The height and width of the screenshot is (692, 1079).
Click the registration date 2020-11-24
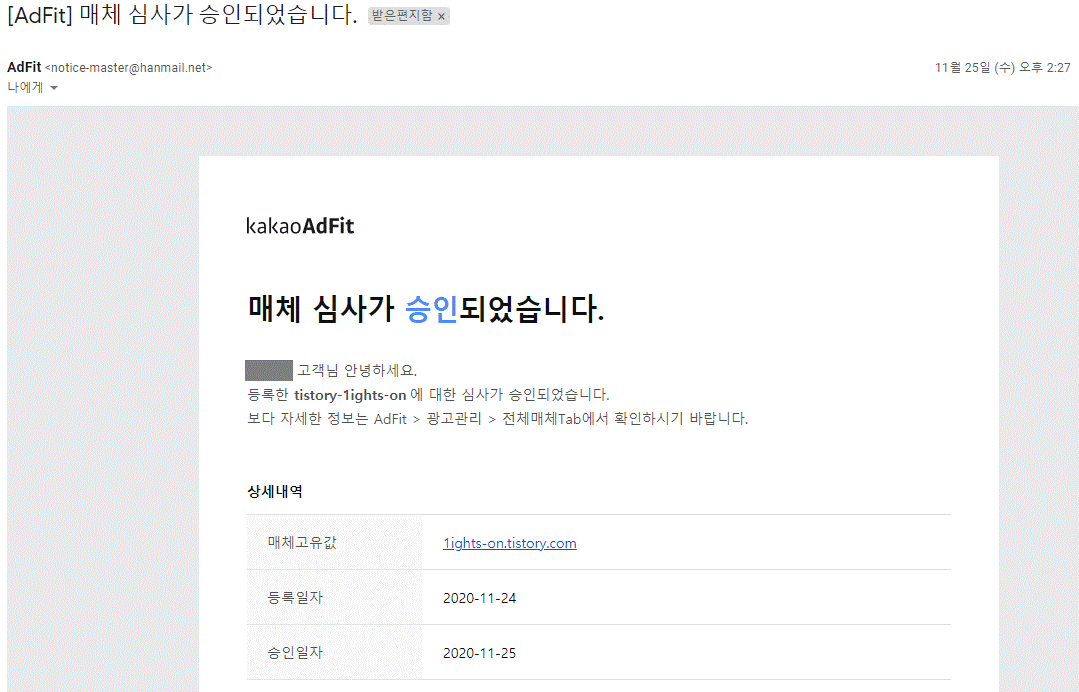[x=479, y=598]
